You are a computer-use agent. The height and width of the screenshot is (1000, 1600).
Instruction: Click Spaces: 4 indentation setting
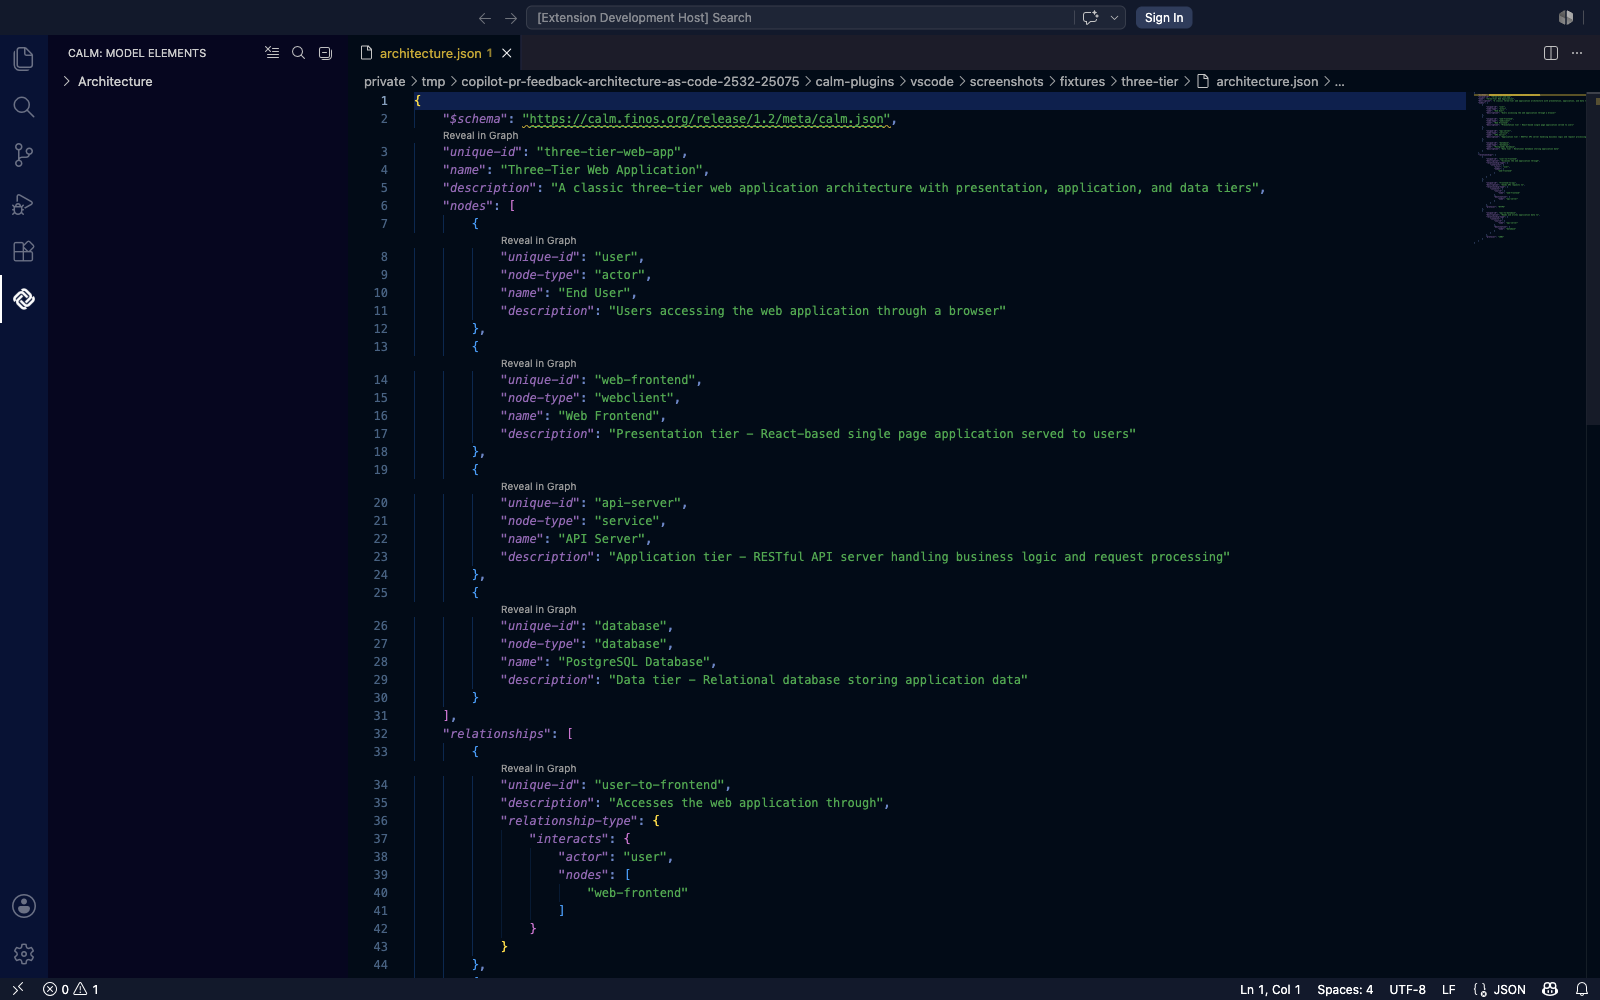[1345, 989]
